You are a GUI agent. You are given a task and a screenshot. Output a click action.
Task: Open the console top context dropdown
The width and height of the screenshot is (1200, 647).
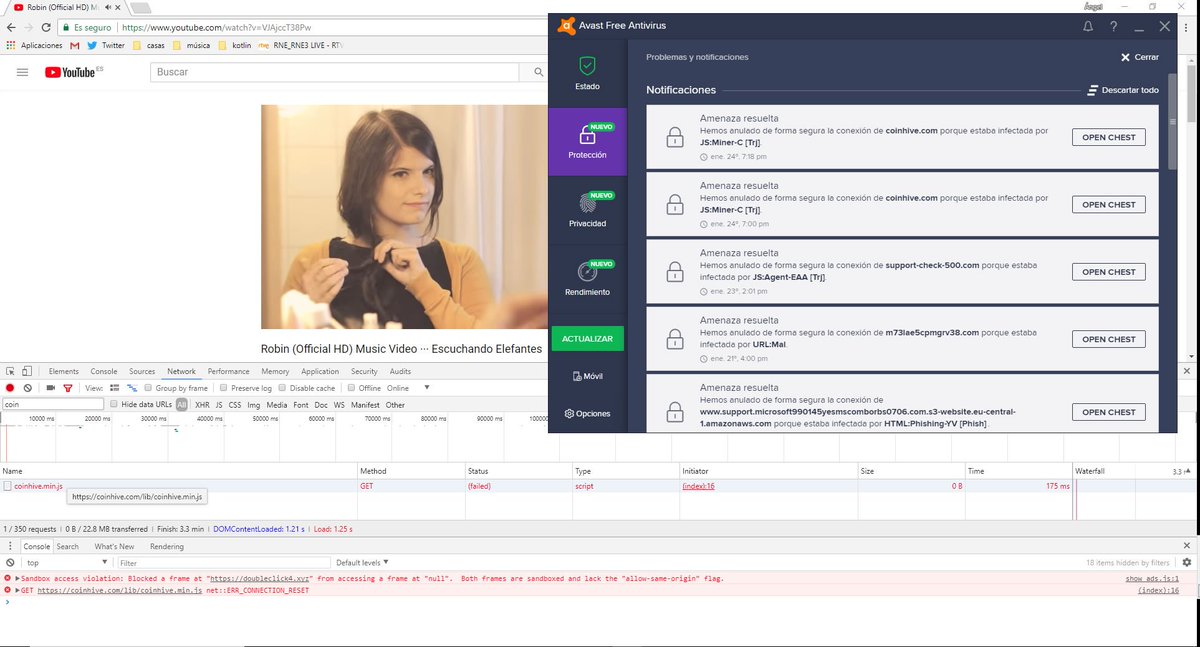click(x=65, y=563)
